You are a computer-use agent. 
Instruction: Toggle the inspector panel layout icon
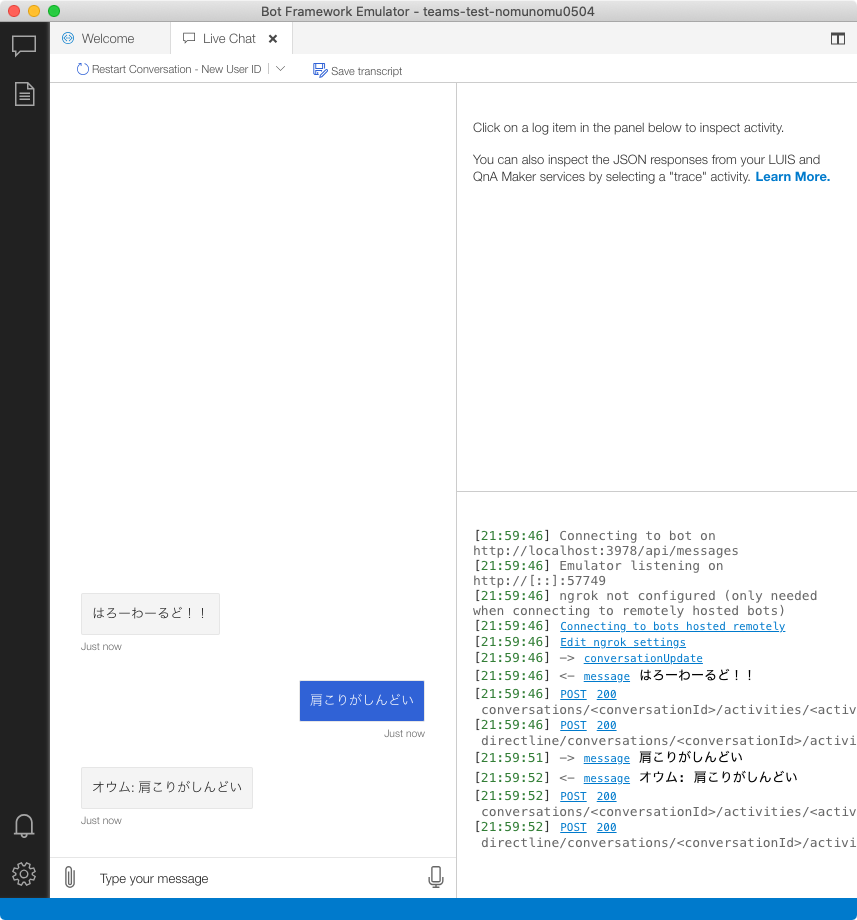pos(837,38)
